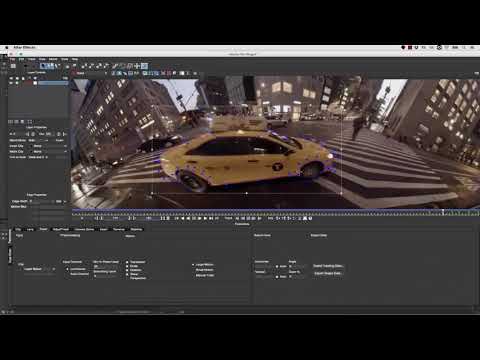Click the Stop playback button
Image resolution: width=480 pixels, height=360 pixels.
click(194, 218)
